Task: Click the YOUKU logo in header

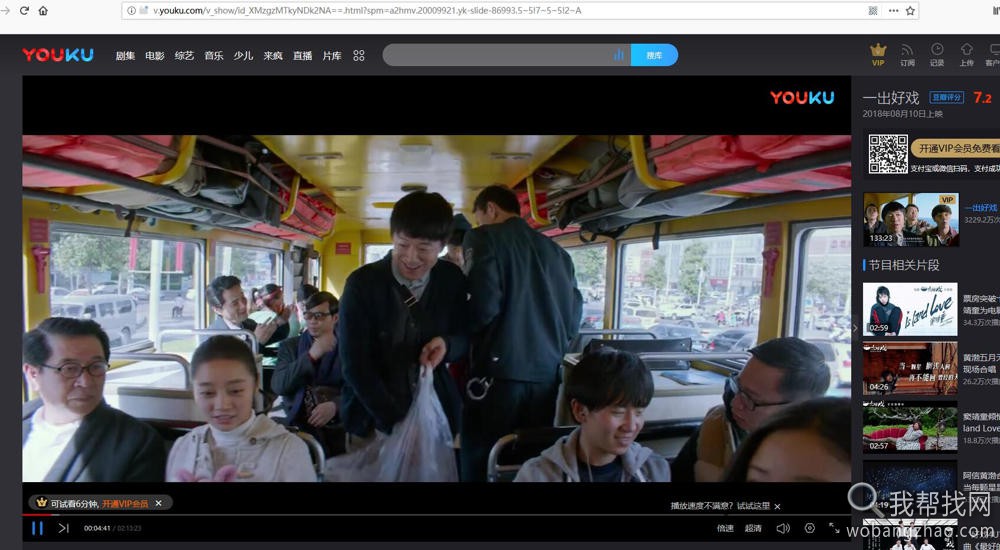Action: [58, 55]
